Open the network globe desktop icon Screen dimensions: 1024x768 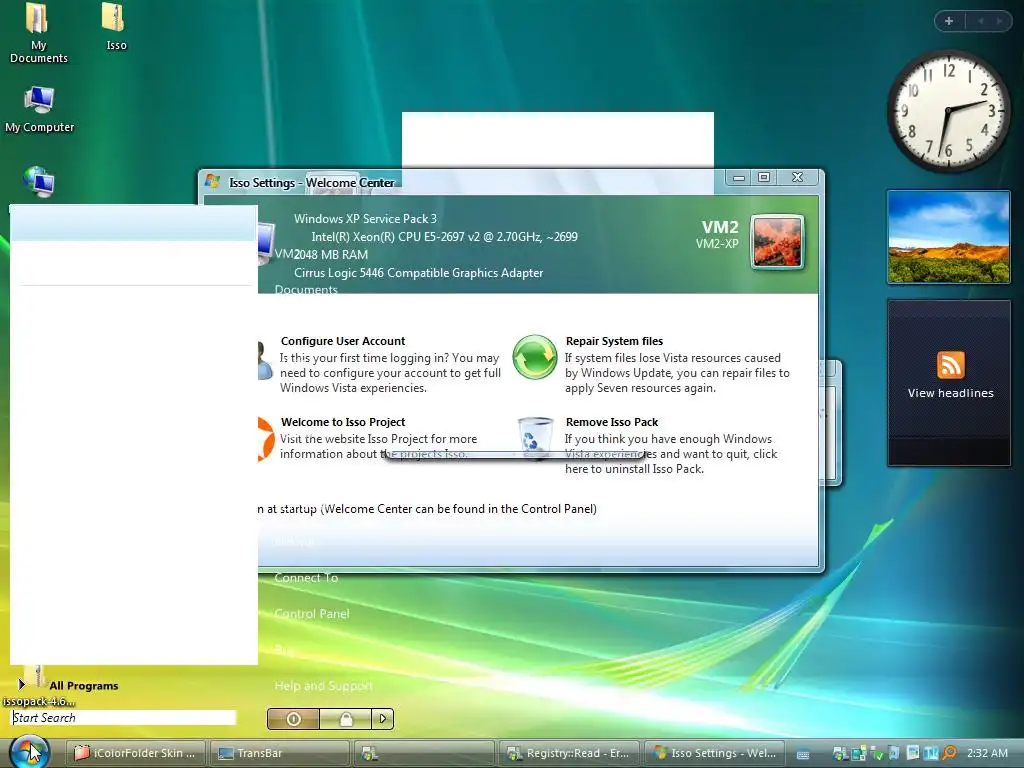[39, 182]
